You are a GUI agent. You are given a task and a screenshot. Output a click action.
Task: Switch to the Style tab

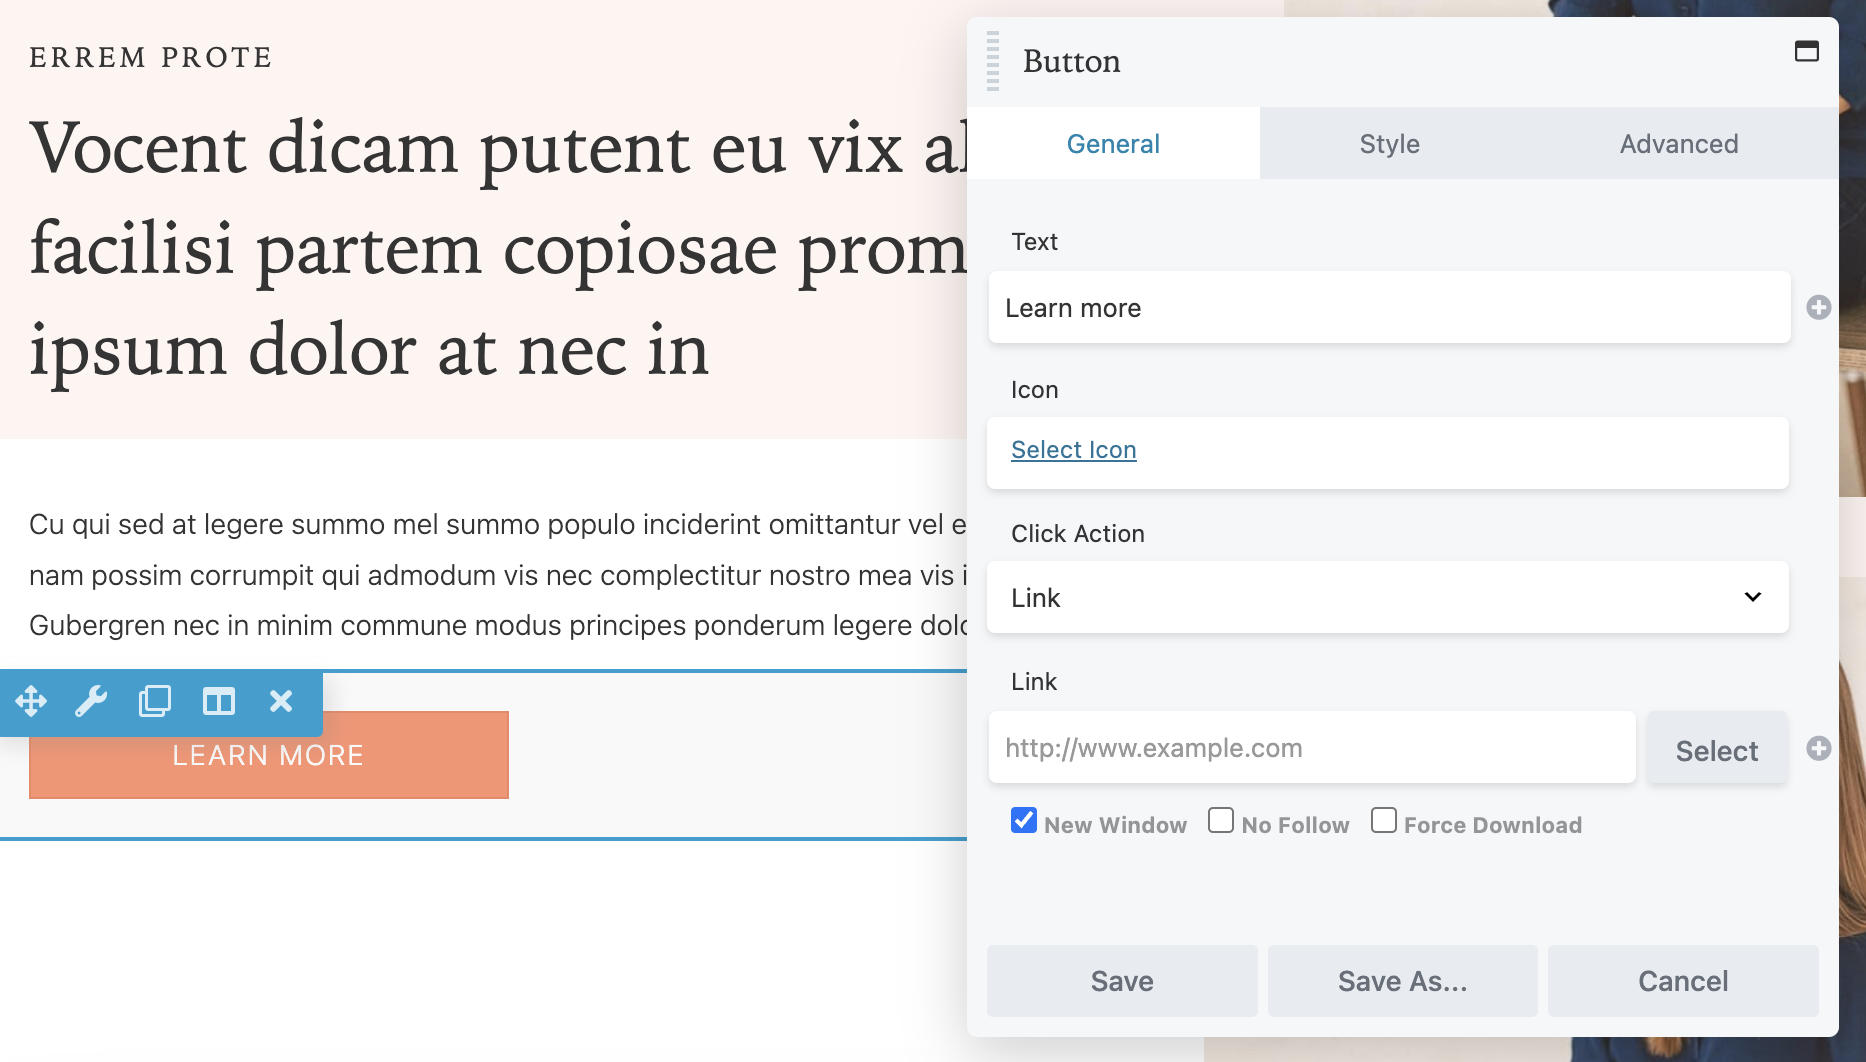tap(1389, 144)
